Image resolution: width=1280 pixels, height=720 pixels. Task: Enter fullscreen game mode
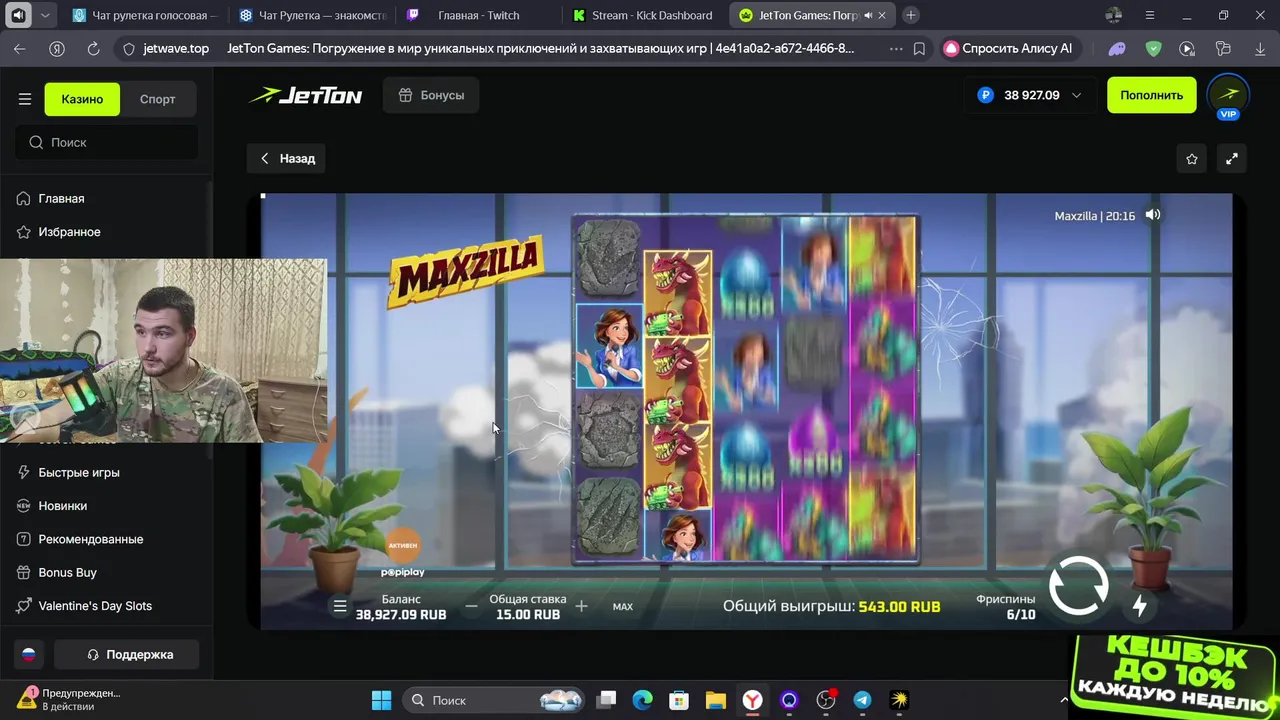[x=1232, y=158]
